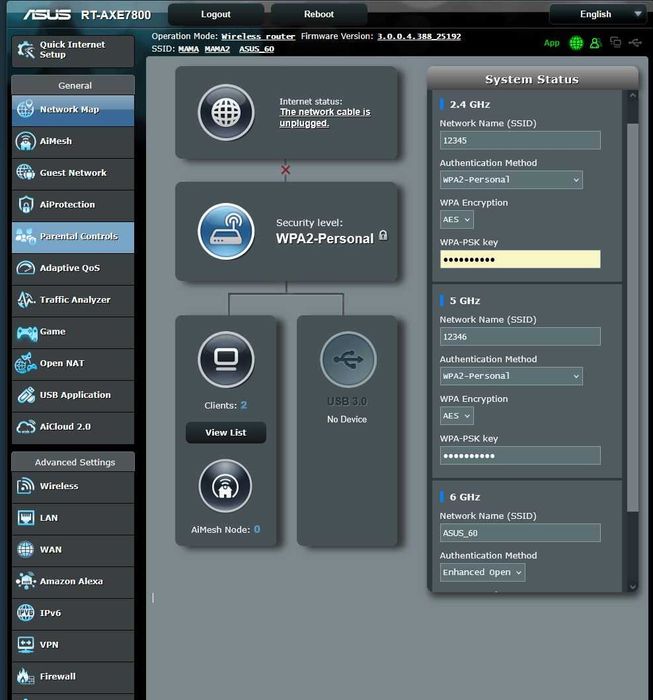Open the USB 3.0 device icon

pyautogui.click(x=348, y=359)
